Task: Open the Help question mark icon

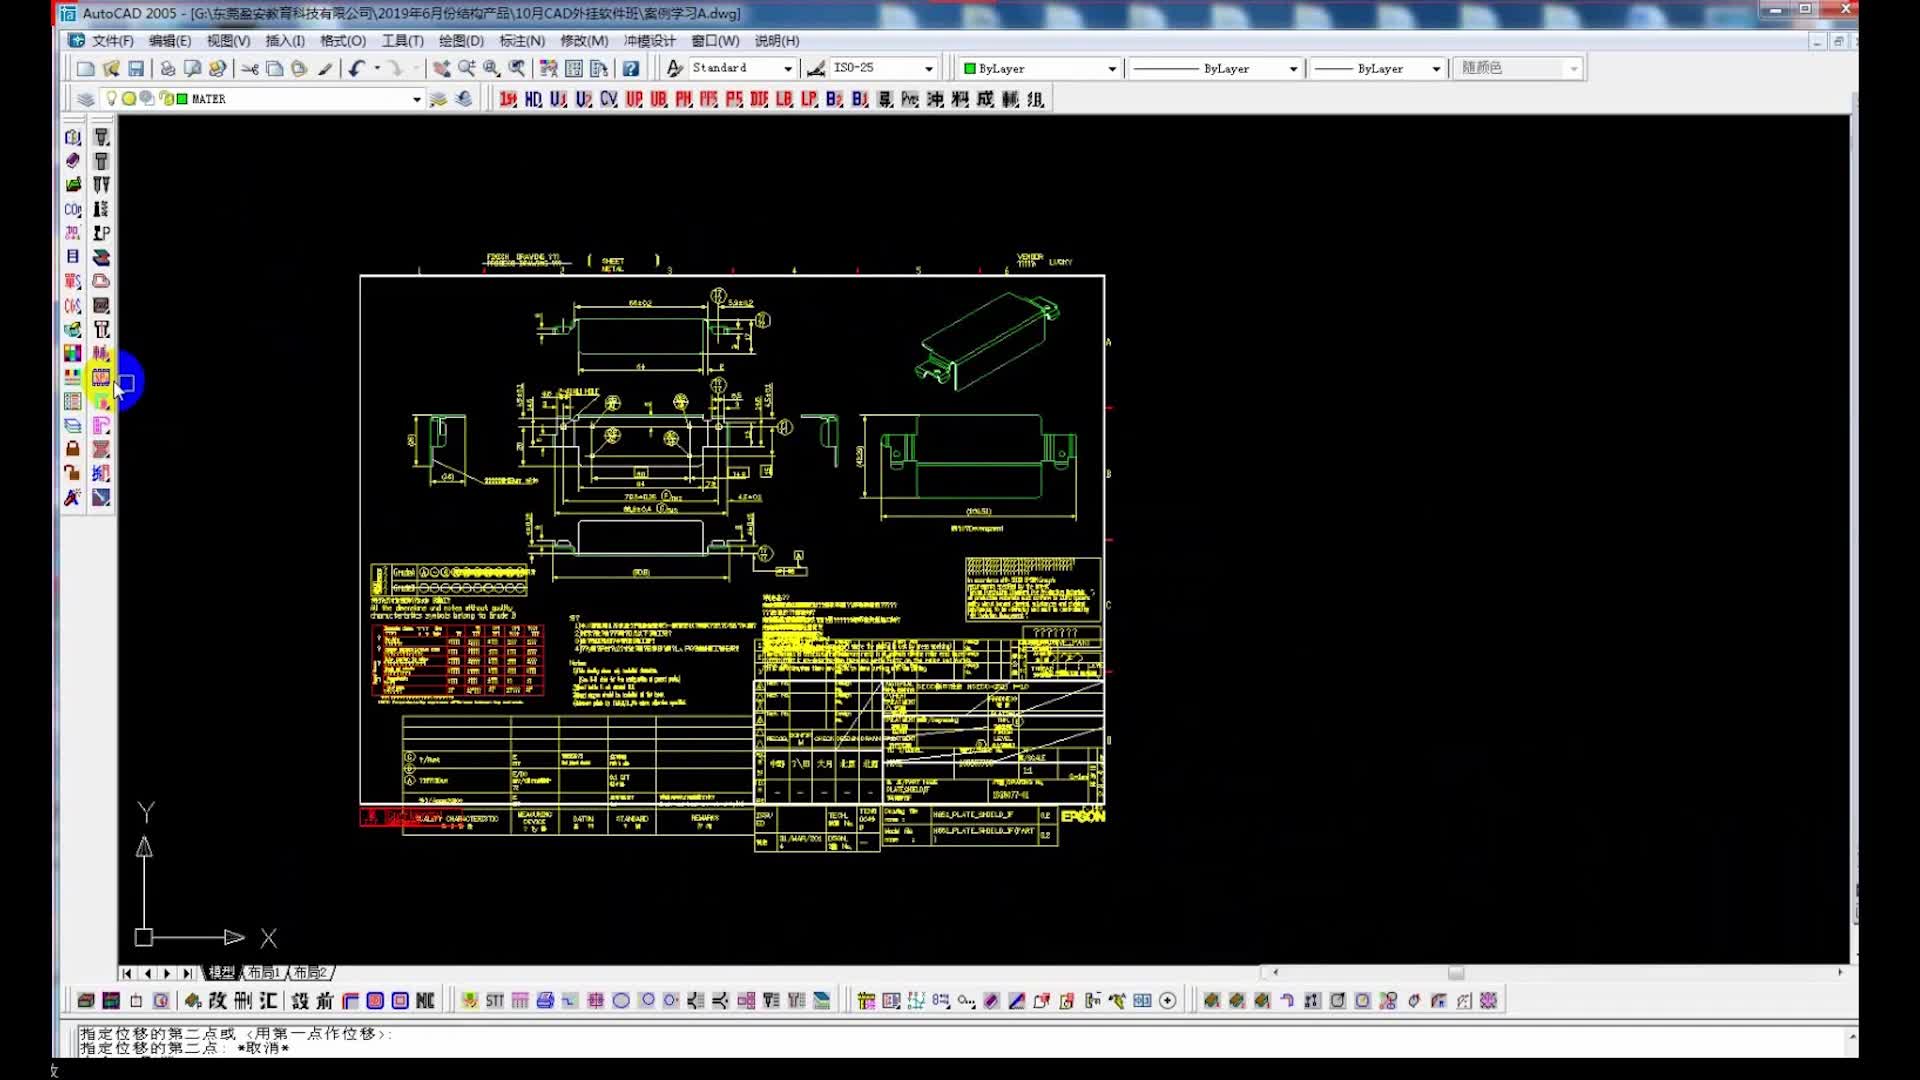Action: pos(631,68)
